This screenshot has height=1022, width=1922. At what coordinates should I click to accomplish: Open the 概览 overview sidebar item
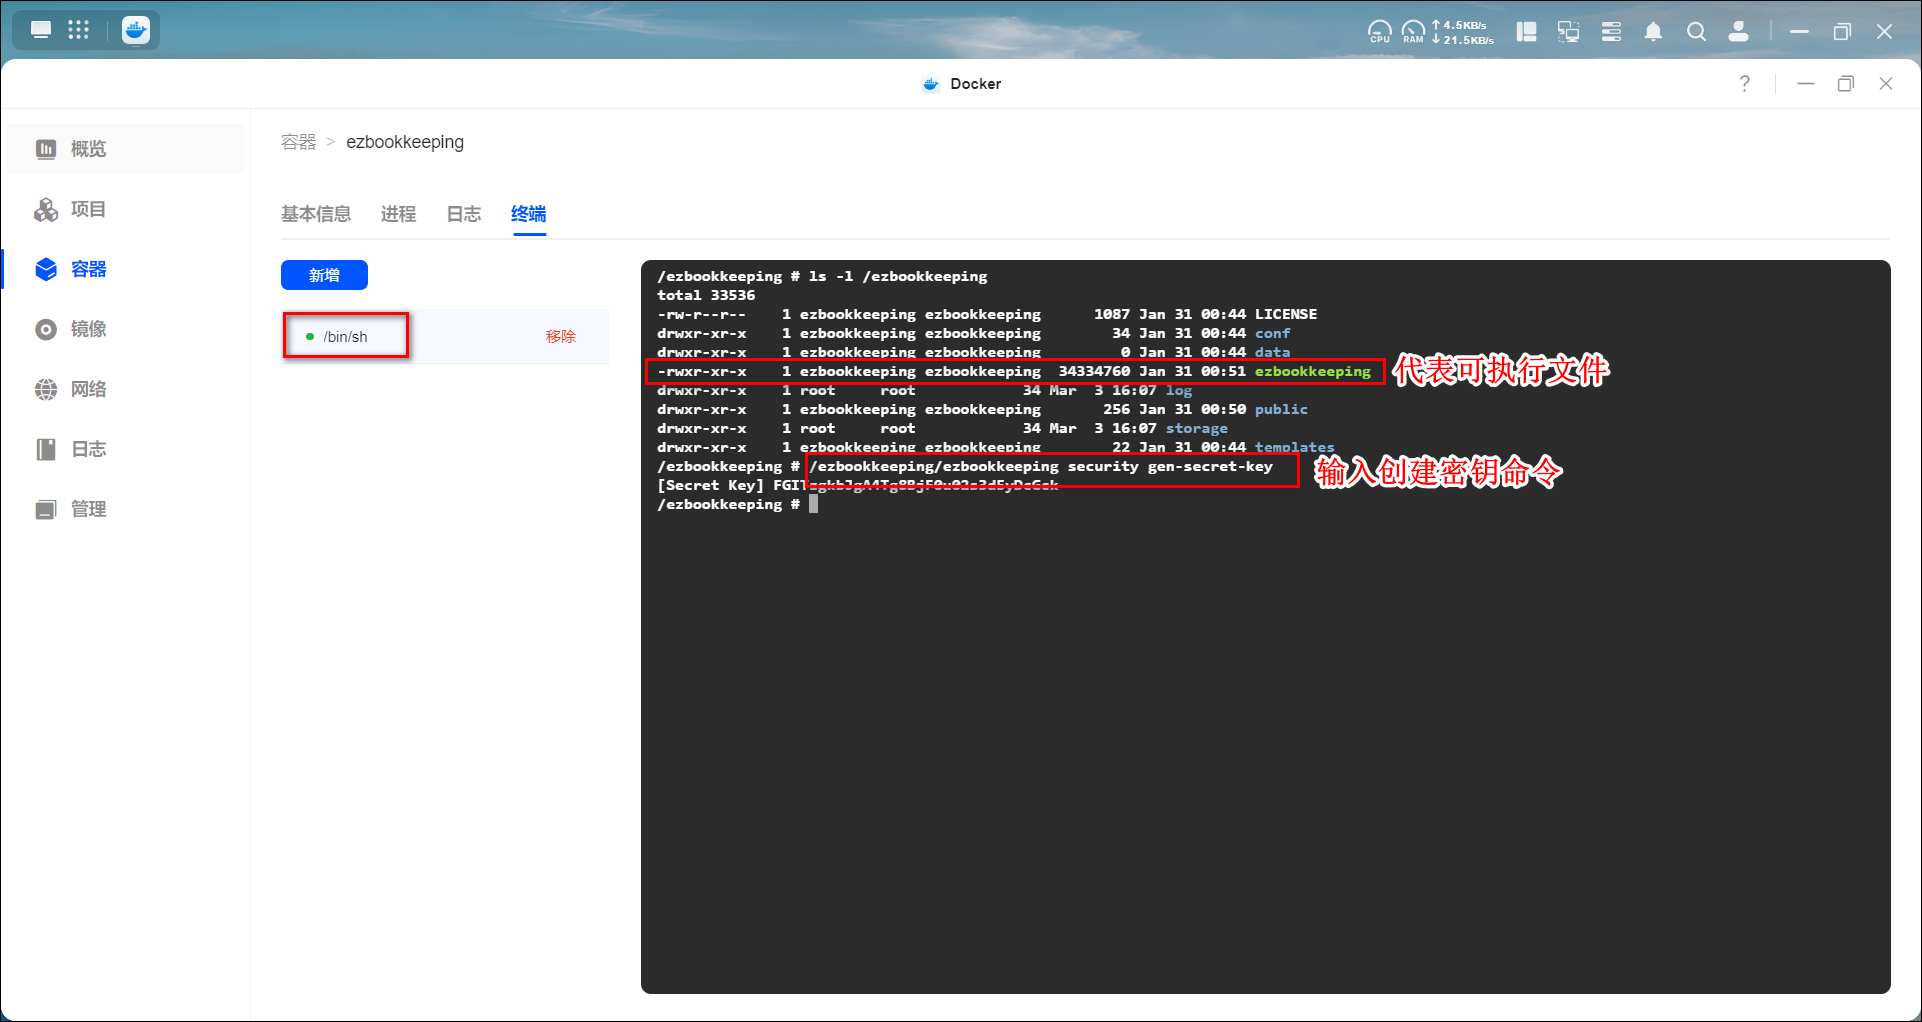(x=88, y=149)
